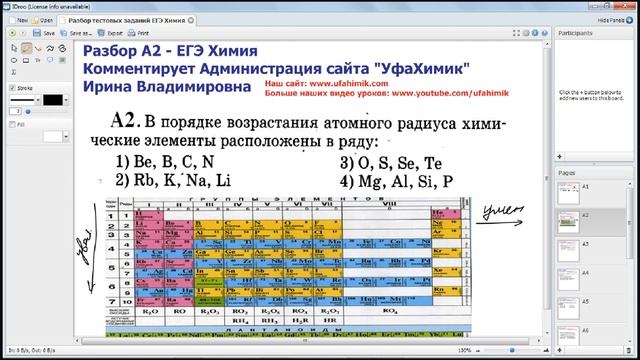The width and height of the screenshot is (640, 360).
Task: Click the blue info icon
Action: point(535,33)
